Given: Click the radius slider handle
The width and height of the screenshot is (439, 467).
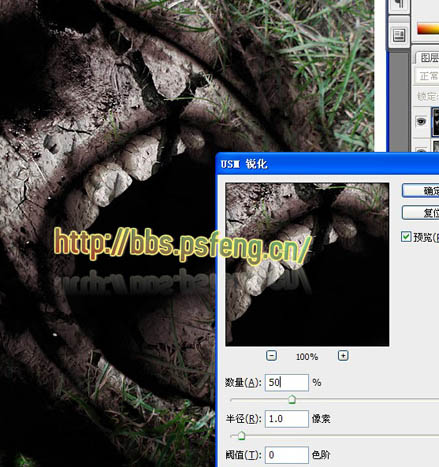Looking at the screenshot, I should (x=242, y=435).
